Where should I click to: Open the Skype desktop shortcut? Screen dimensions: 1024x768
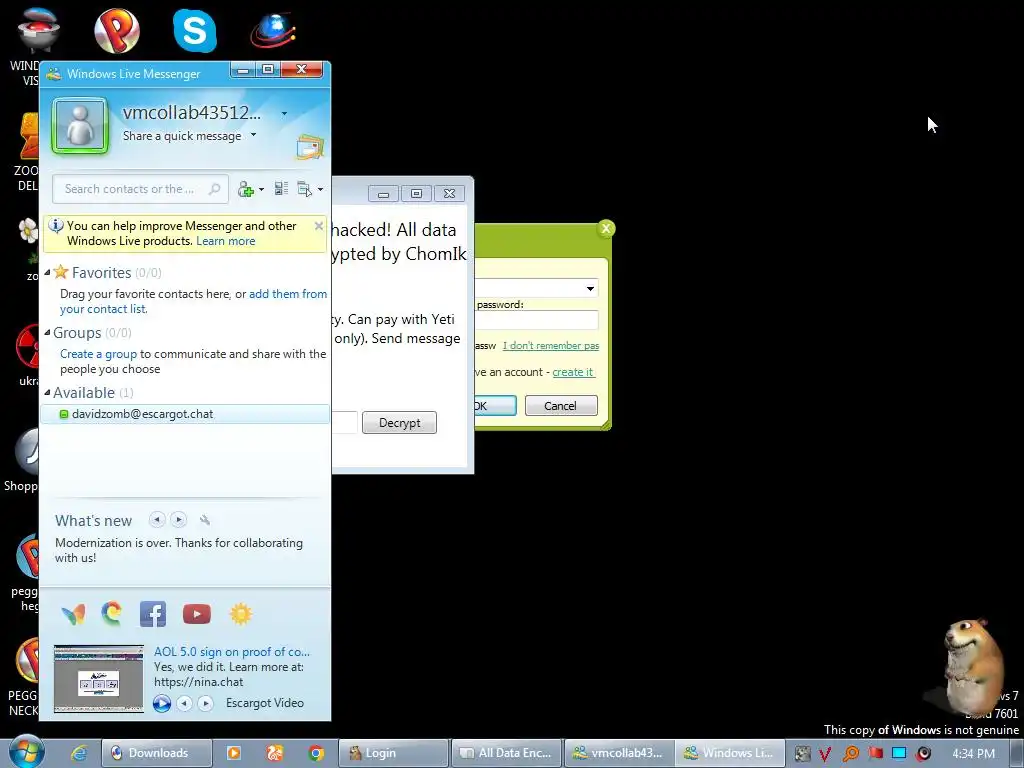coord(195,30)
